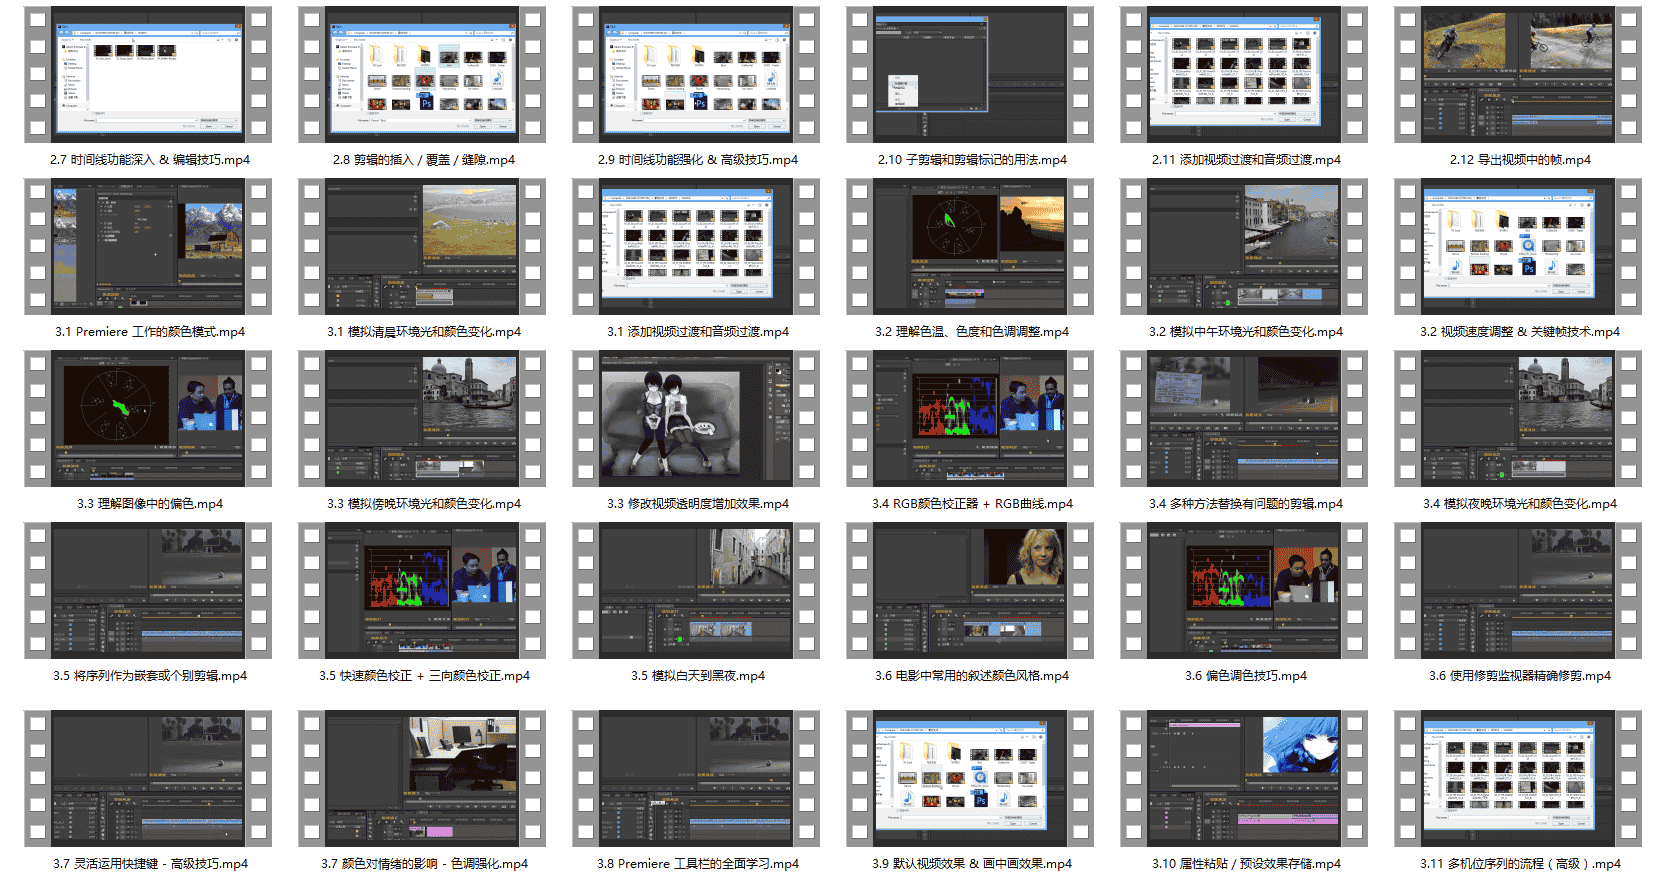
Task: Select the 3.5 模拟白天到黑夜 thumbnail
Action: (696, 591)
